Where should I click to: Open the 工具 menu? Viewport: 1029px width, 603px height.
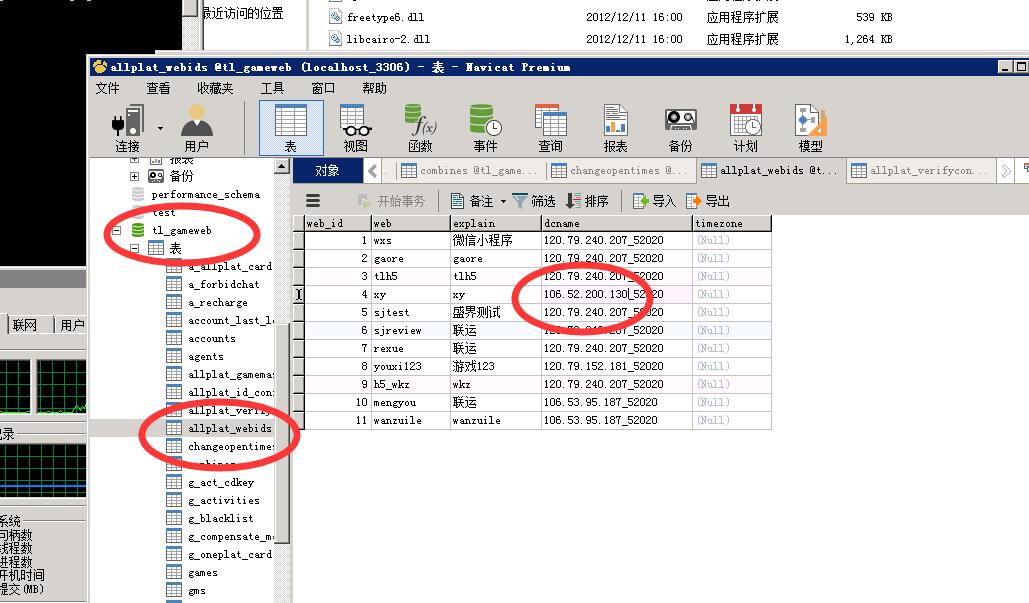(272, 88)
